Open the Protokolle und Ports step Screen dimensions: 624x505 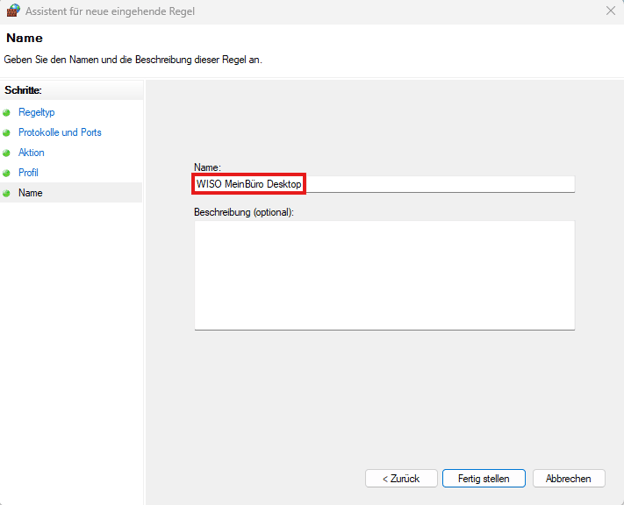59,133
